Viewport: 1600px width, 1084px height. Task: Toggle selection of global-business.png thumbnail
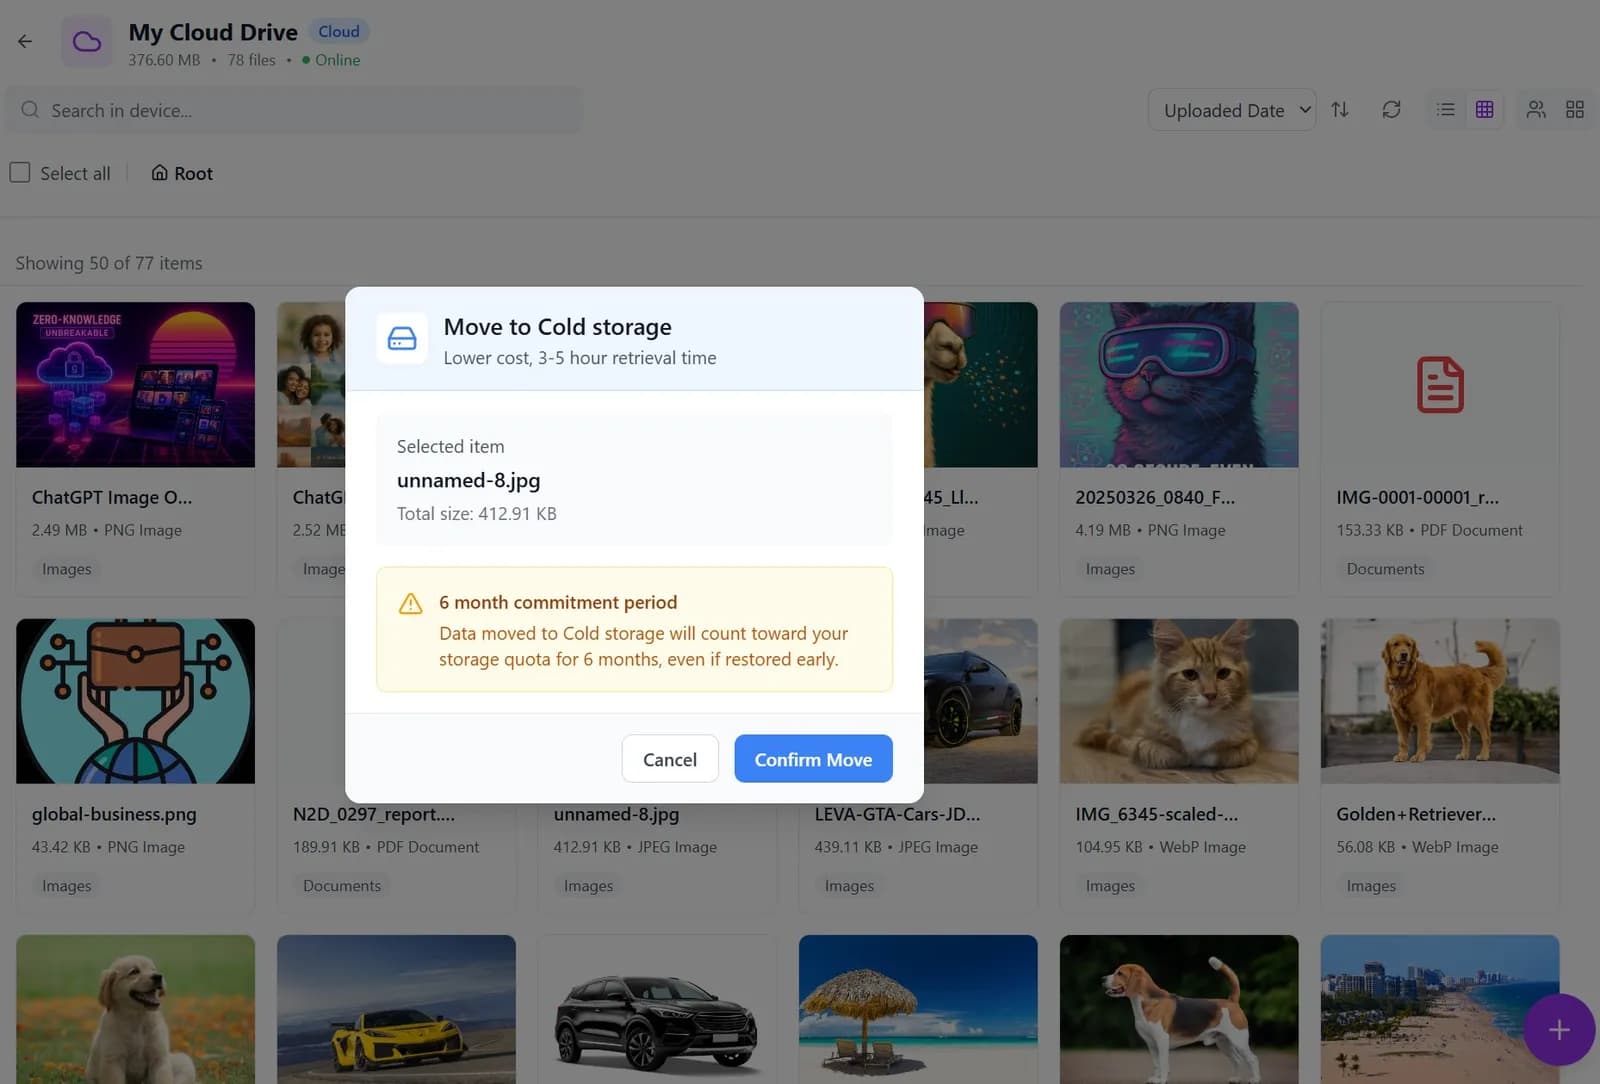[135, 701]
